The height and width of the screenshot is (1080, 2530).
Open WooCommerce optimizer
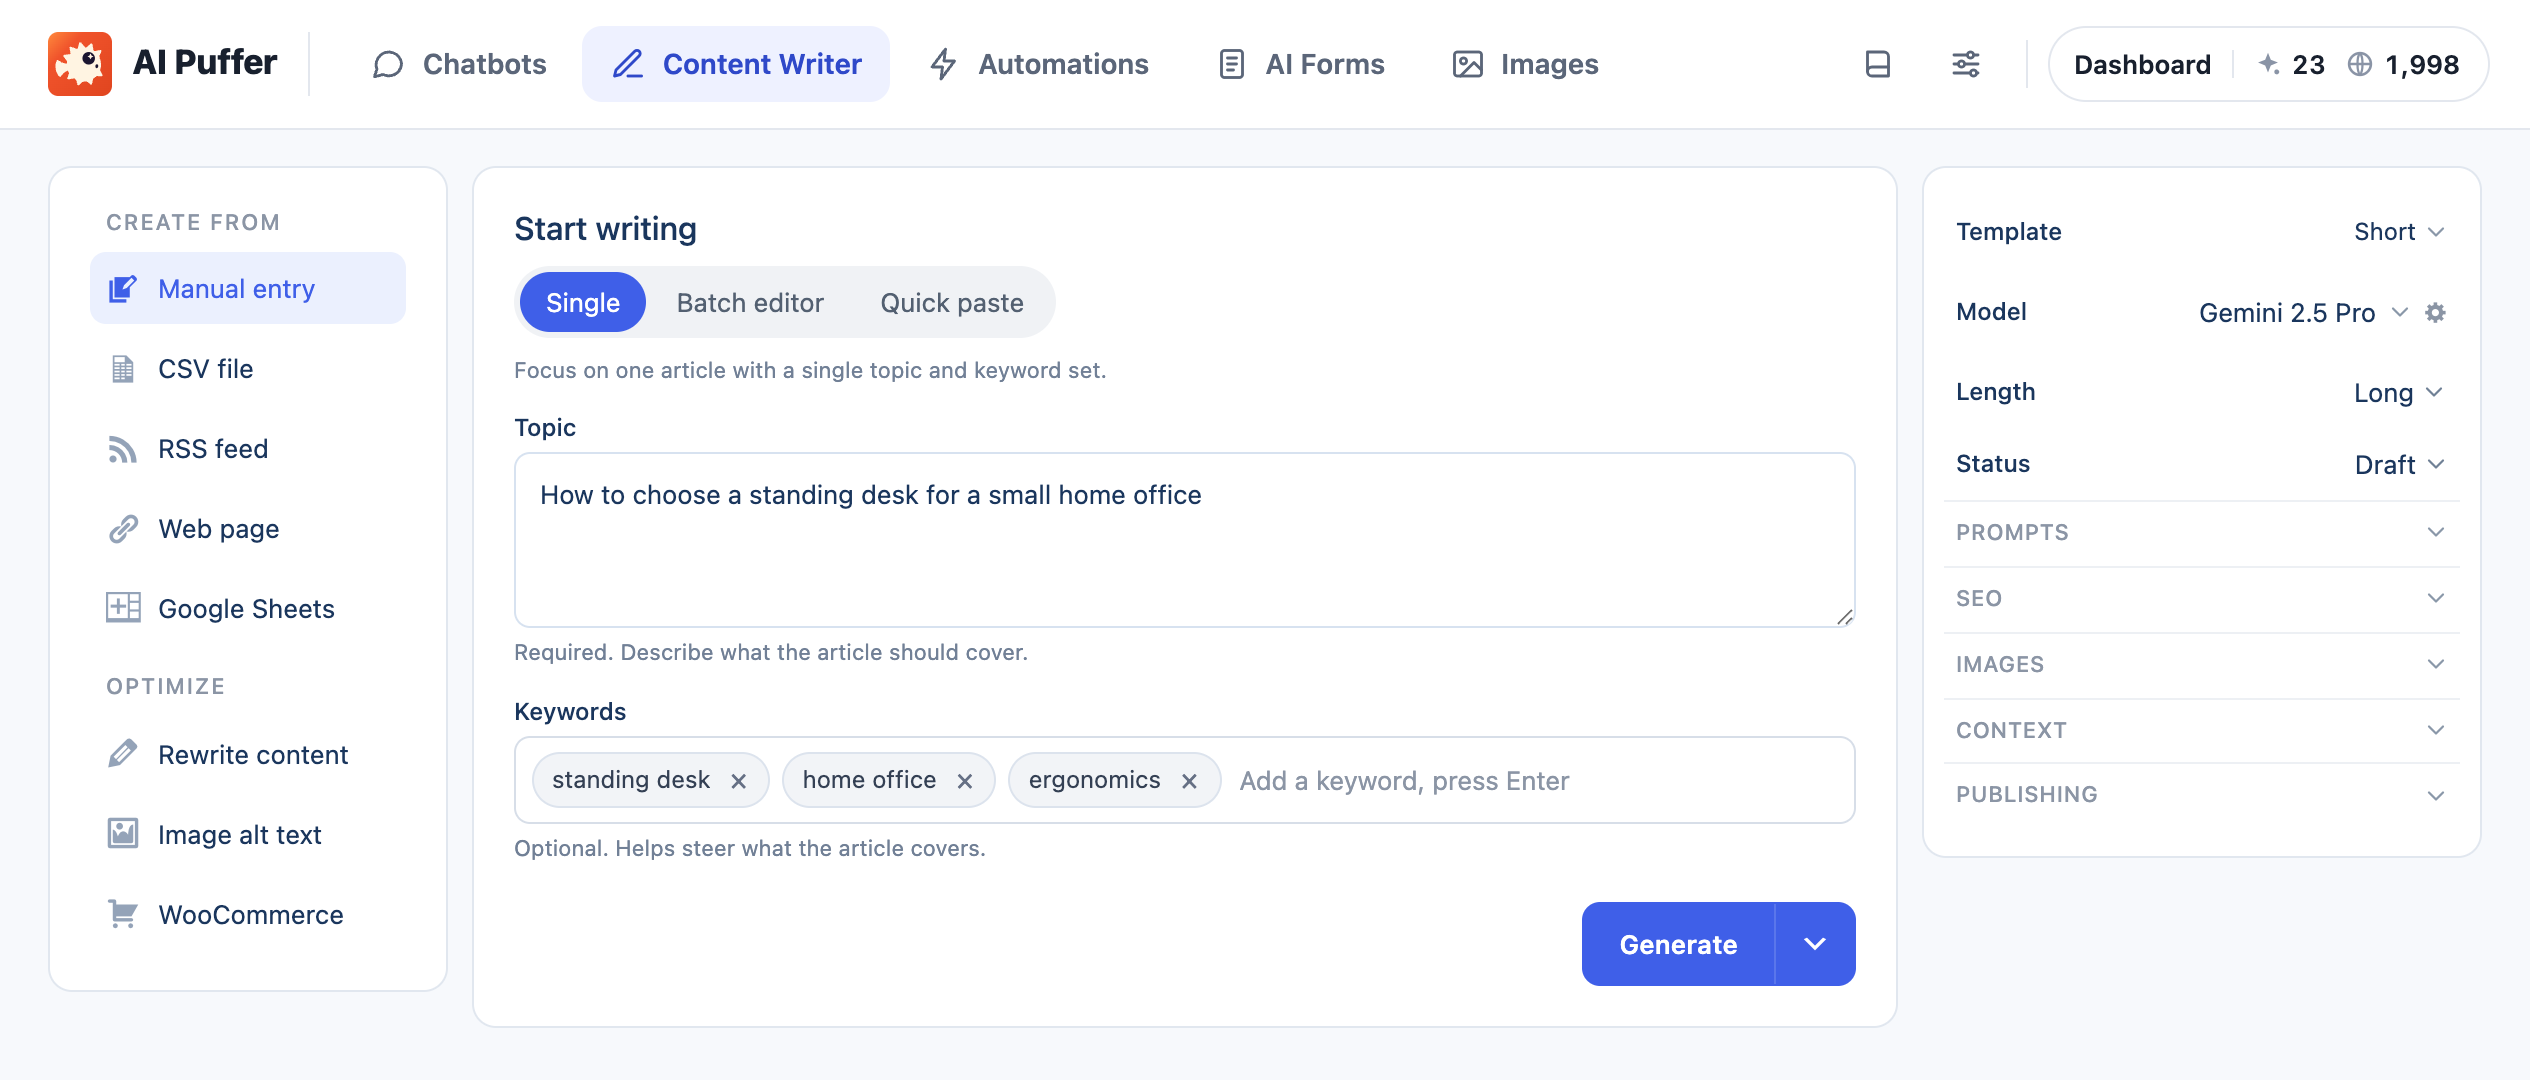248,915
